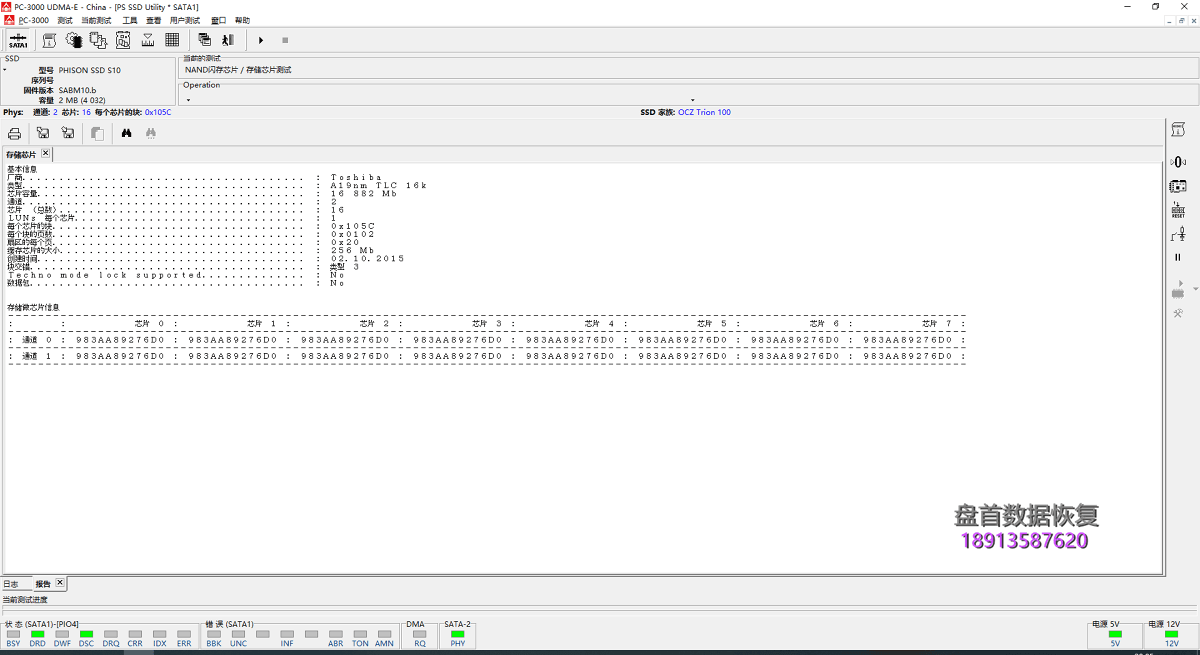Close the 报告 tab
The height and width of the screenshot is (655, 1200).
tap(59, 582)
